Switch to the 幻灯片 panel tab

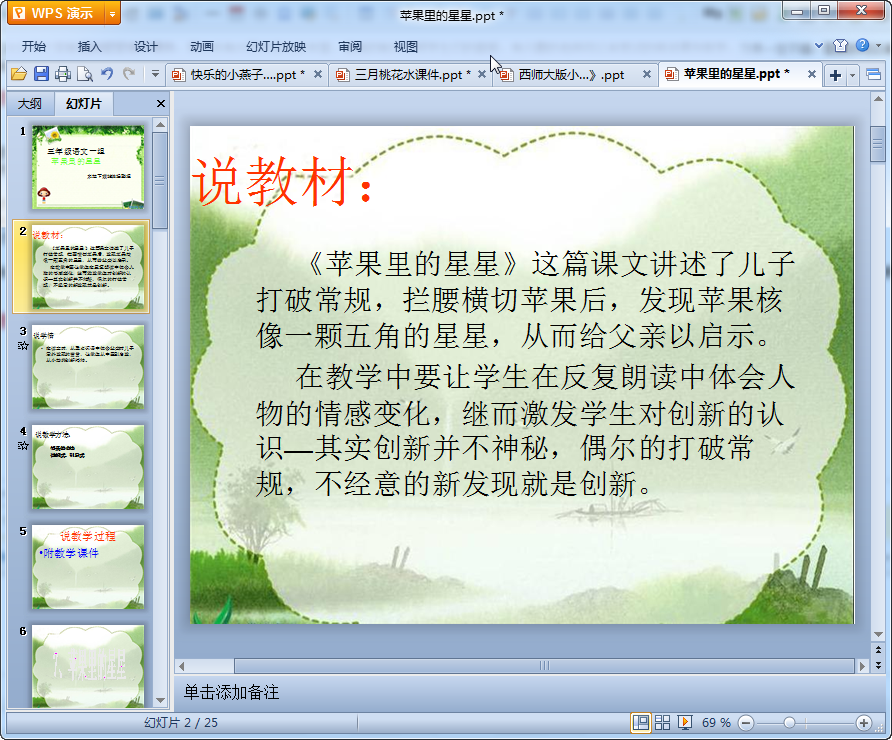pyautogui.click(x=84, y=104)
